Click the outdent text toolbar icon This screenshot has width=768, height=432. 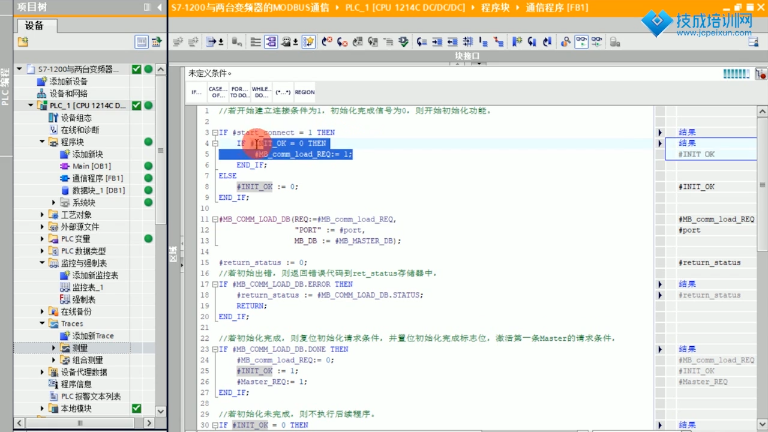coord(452,42)
